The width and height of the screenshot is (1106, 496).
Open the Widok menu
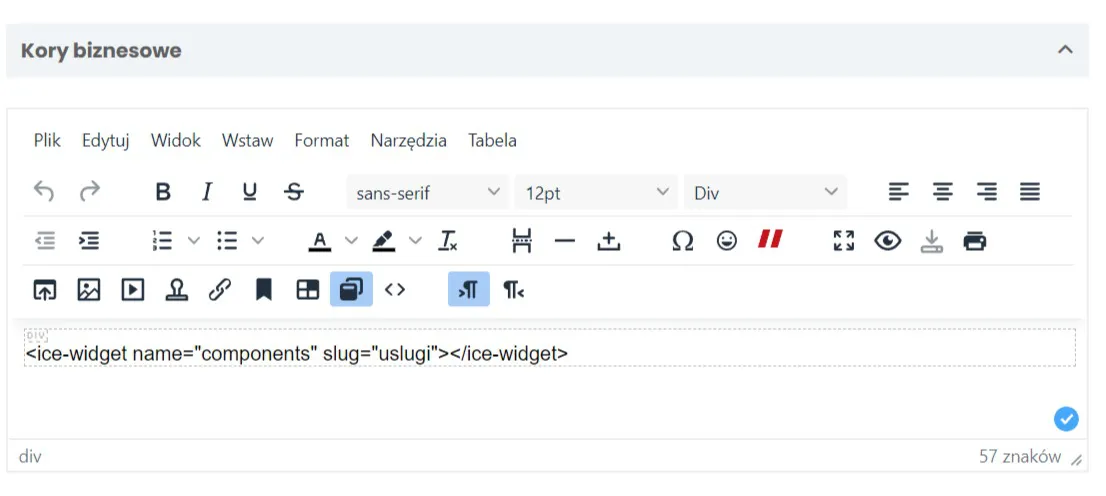click(x=176, y=140)
